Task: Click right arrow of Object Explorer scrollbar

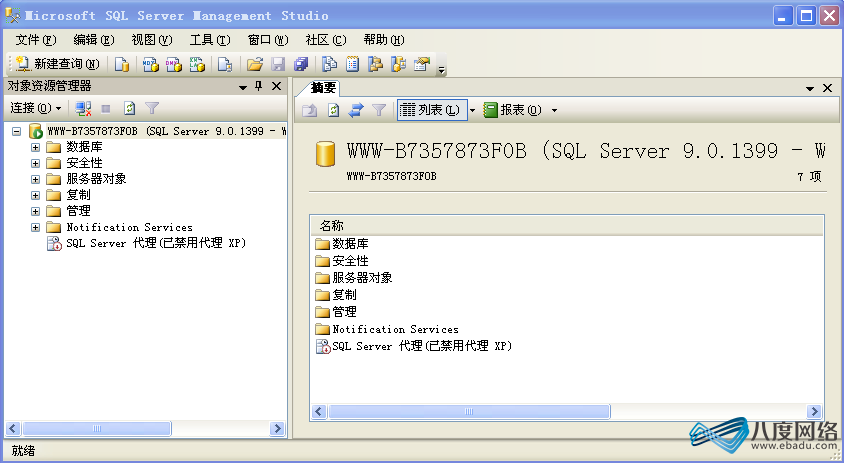Action: (277, 429)
